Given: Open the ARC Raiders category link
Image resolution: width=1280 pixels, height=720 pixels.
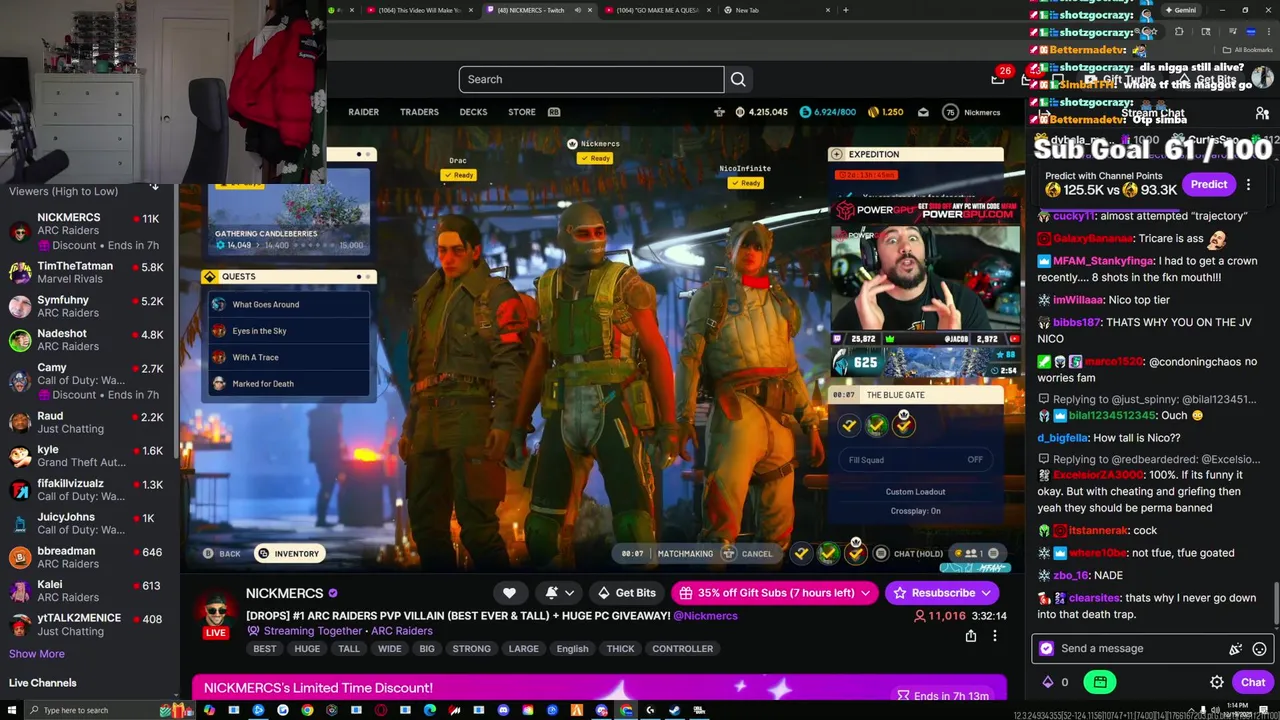Looking at the screenshot, I should click(401, 632).
